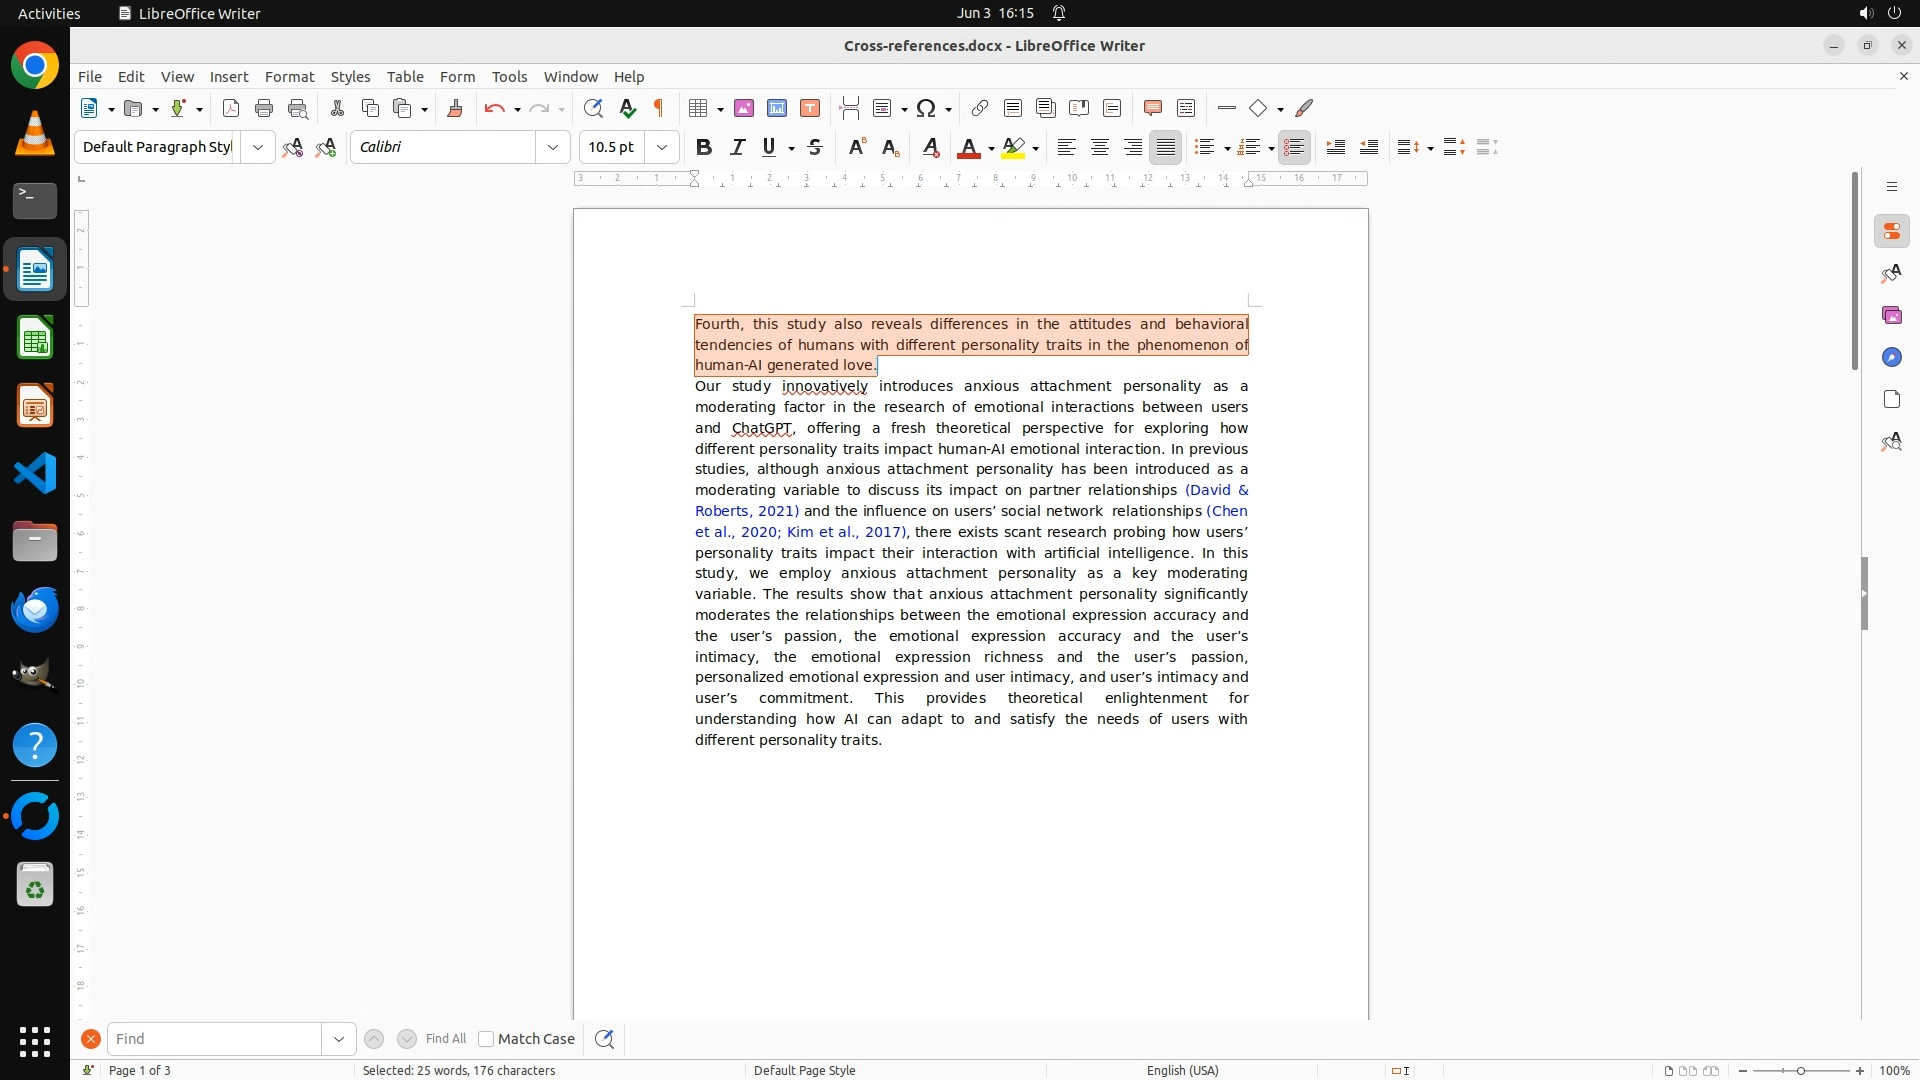The image size is (1920, 1080).
Task: Click the Strikethrough formatting icon
Action: [x=815, y=148]
